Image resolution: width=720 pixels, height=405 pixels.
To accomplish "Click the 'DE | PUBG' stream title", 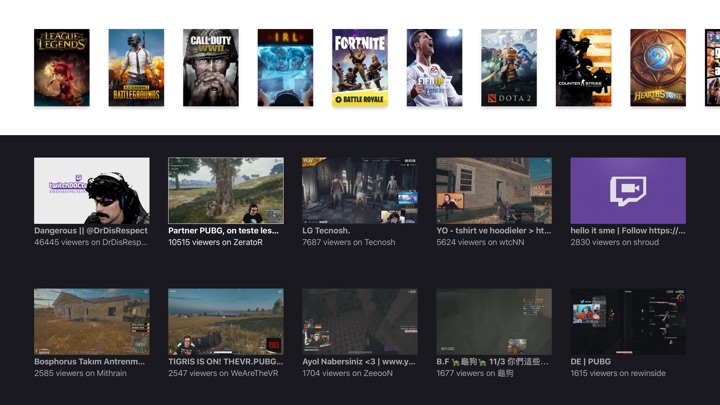I will pyautogui.click(x=591, y=361).
